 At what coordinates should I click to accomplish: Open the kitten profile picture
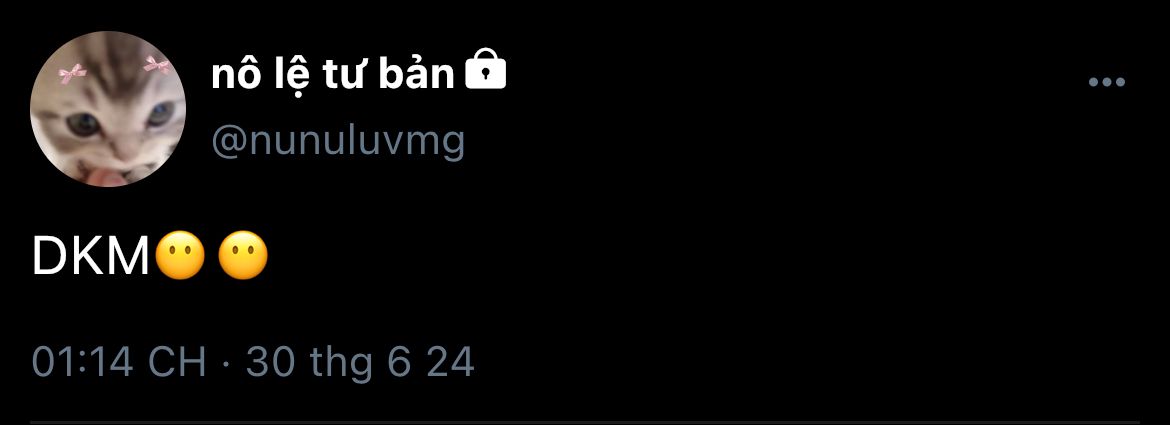(108, 109)
